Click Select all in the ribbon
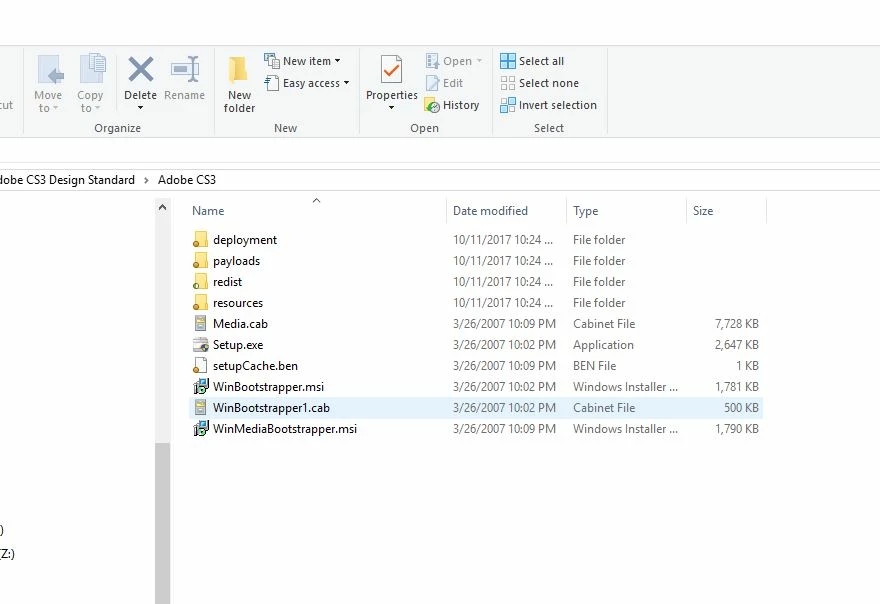This screenshot has height=604, width=880. tap(532, 61)
